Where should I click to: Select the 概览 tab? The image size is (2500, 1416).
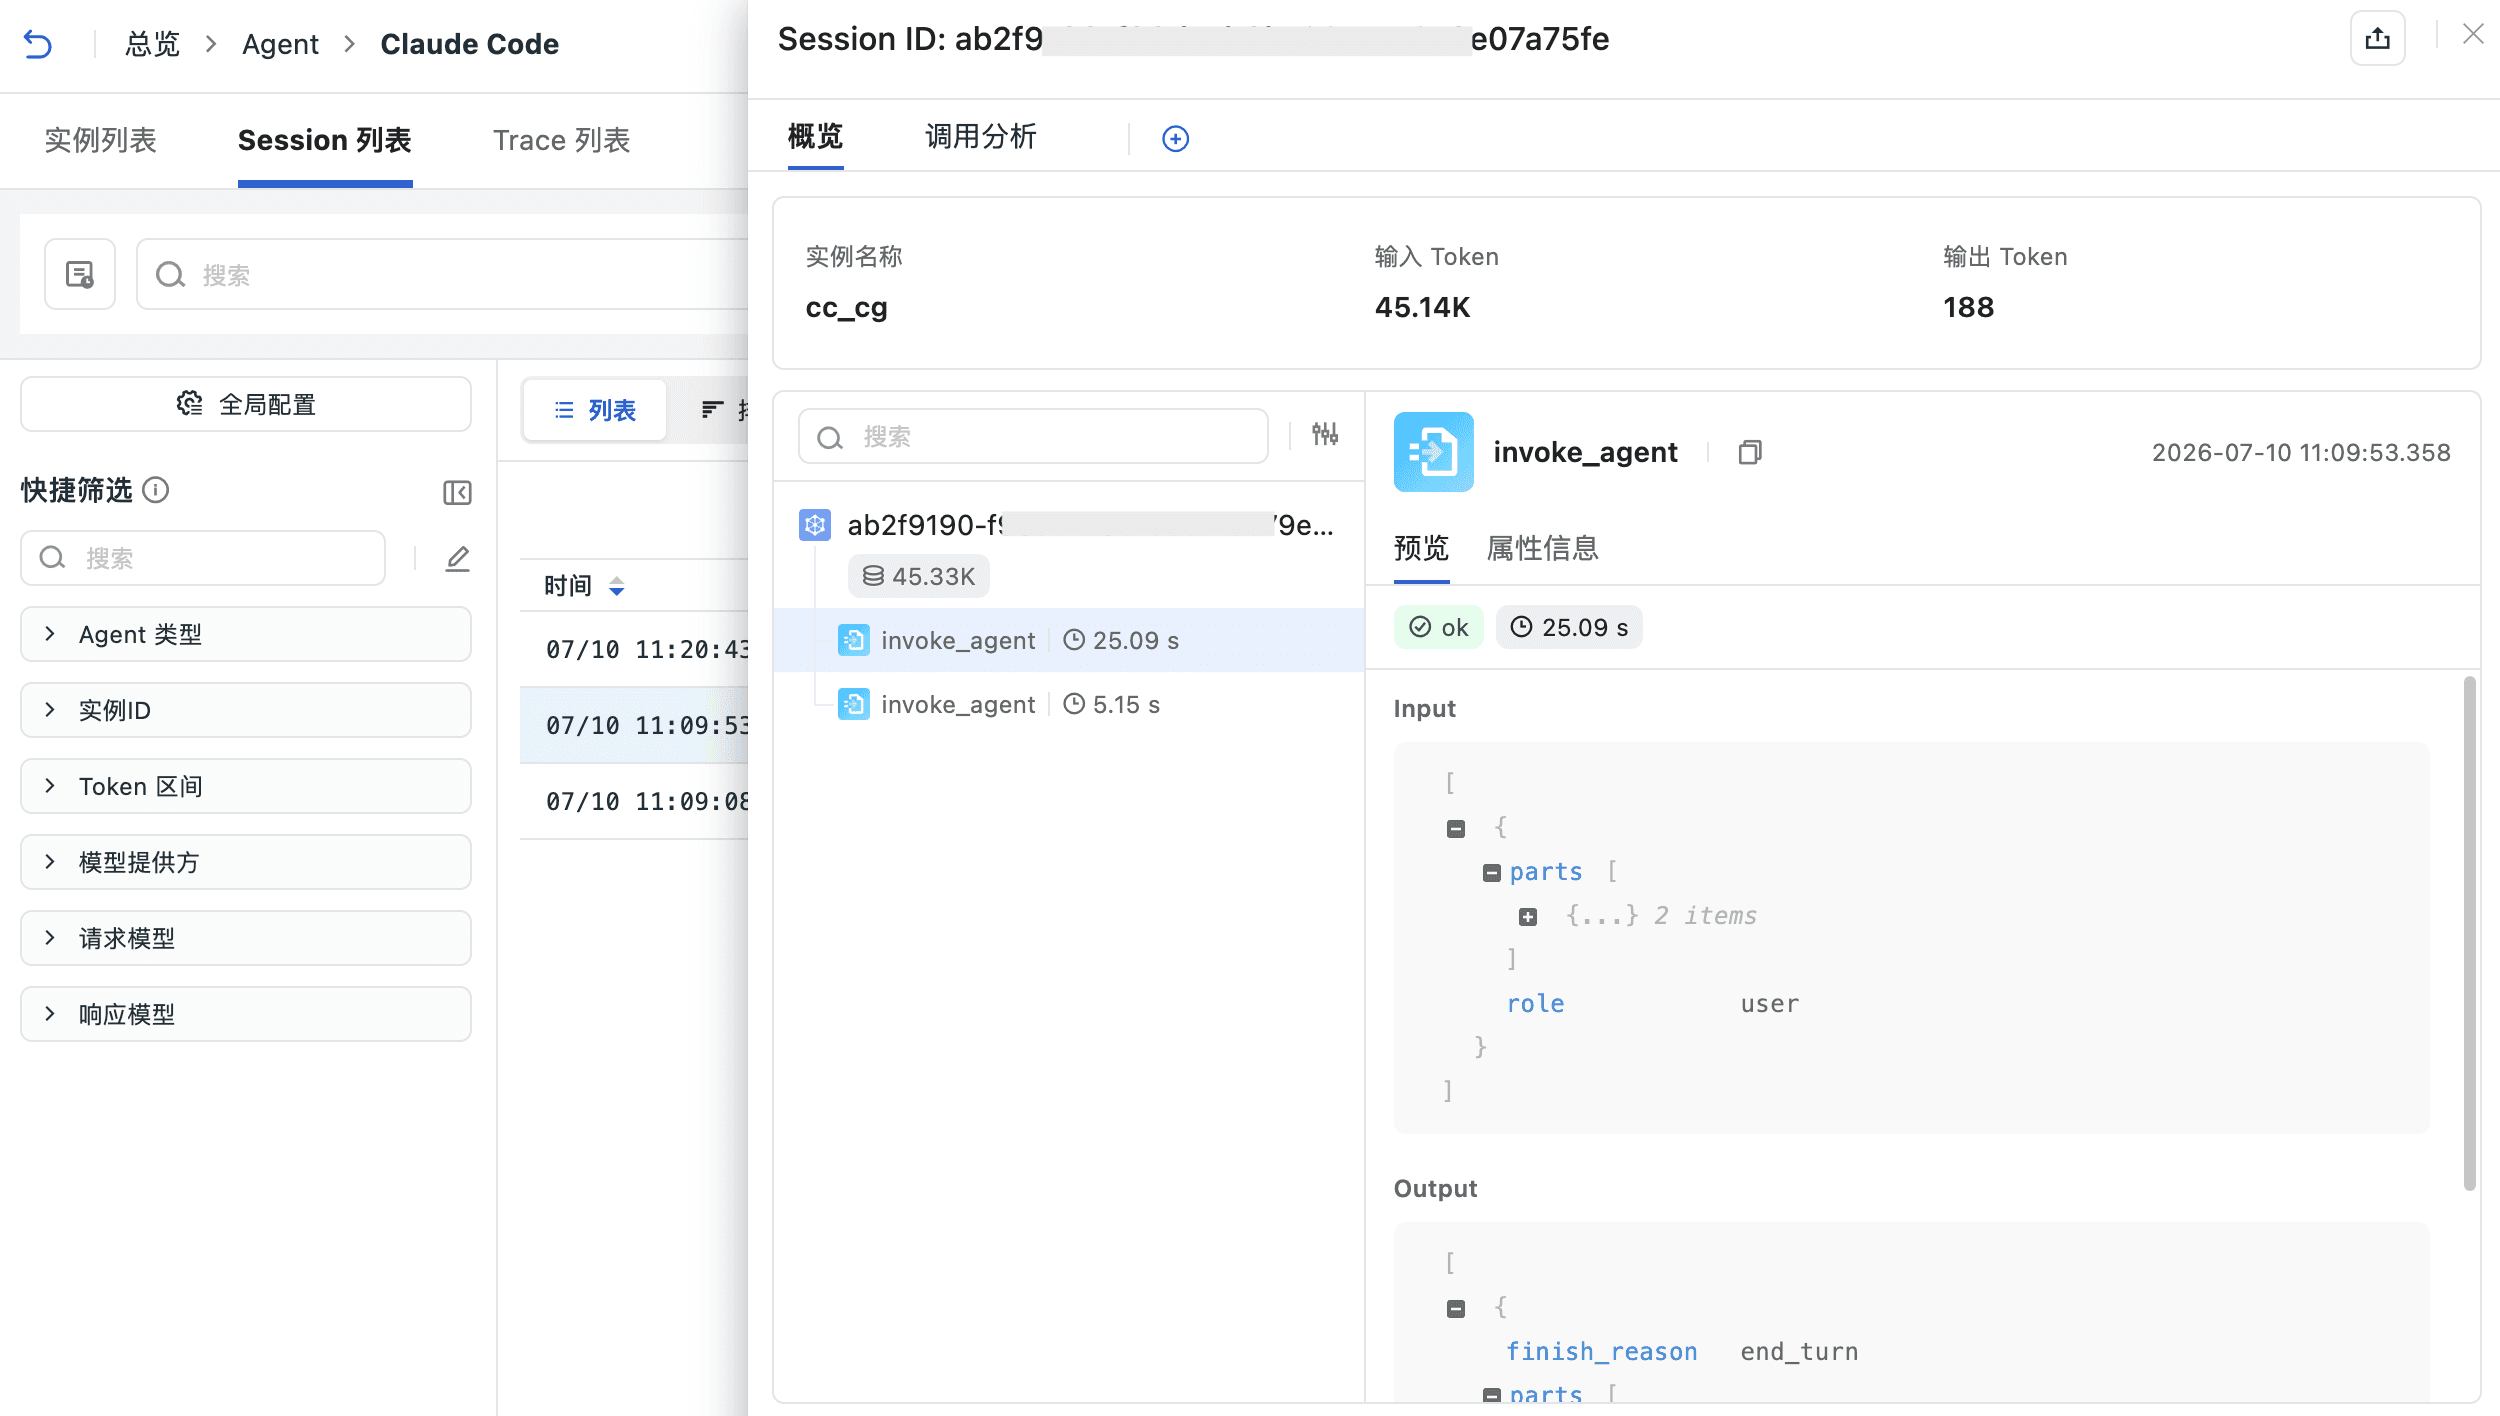pos(815,136)
